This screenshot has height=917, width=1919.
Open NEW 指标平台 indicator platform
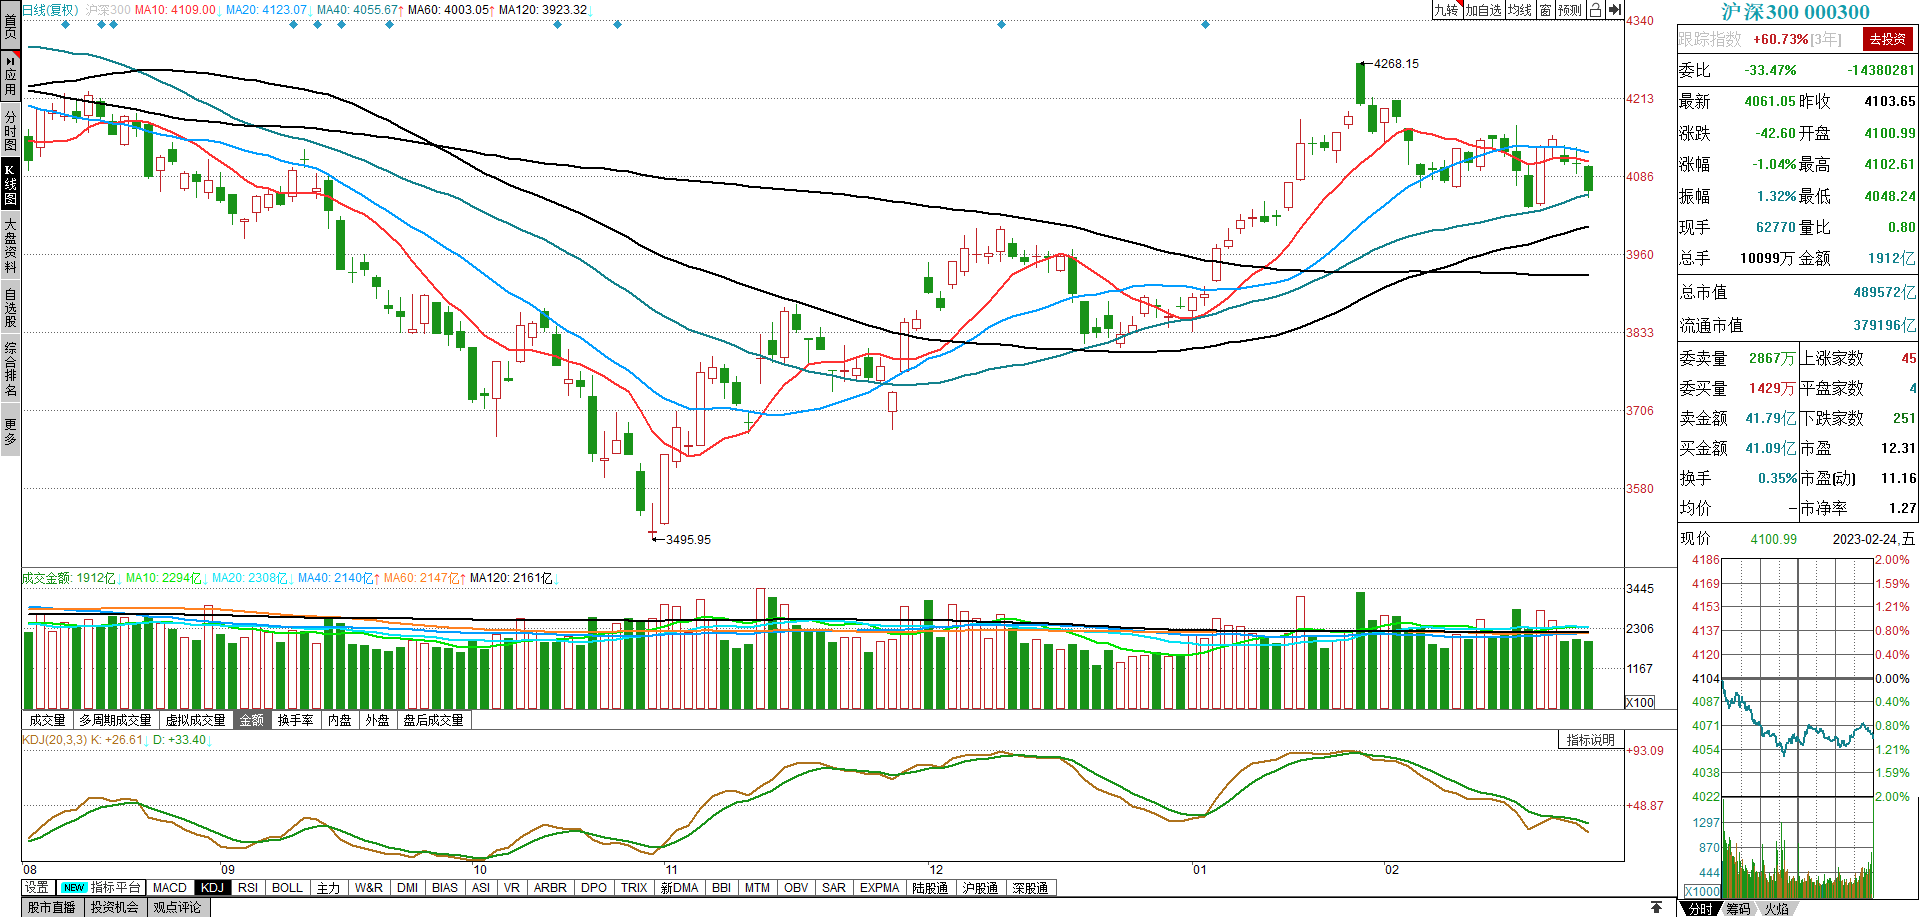(x=101, y=887)
